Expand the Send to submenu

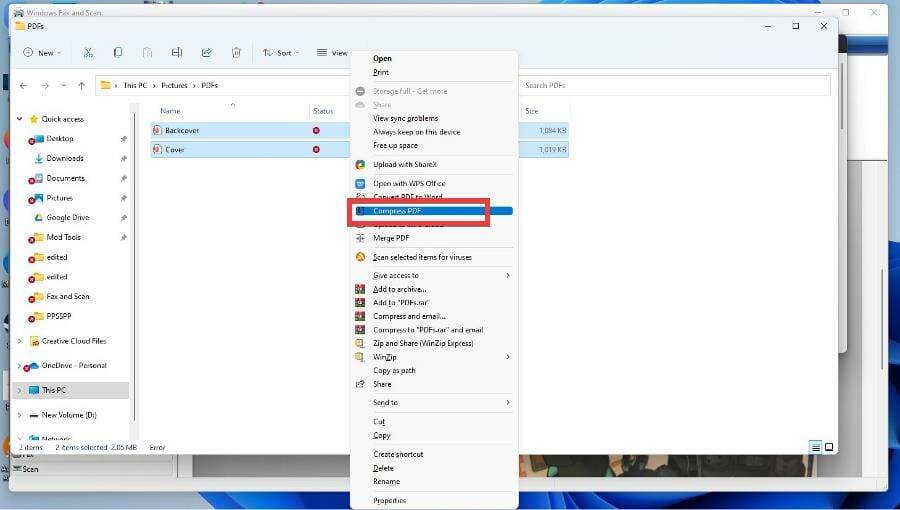(x=435, y=403)
